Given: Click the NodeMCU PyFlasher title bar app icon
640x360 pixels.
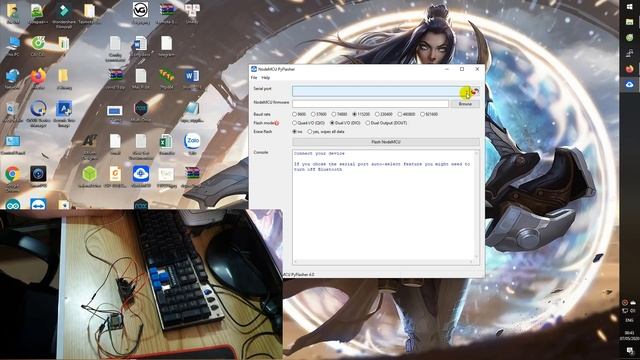Looking at the screenshot, I should pos(253,69).
